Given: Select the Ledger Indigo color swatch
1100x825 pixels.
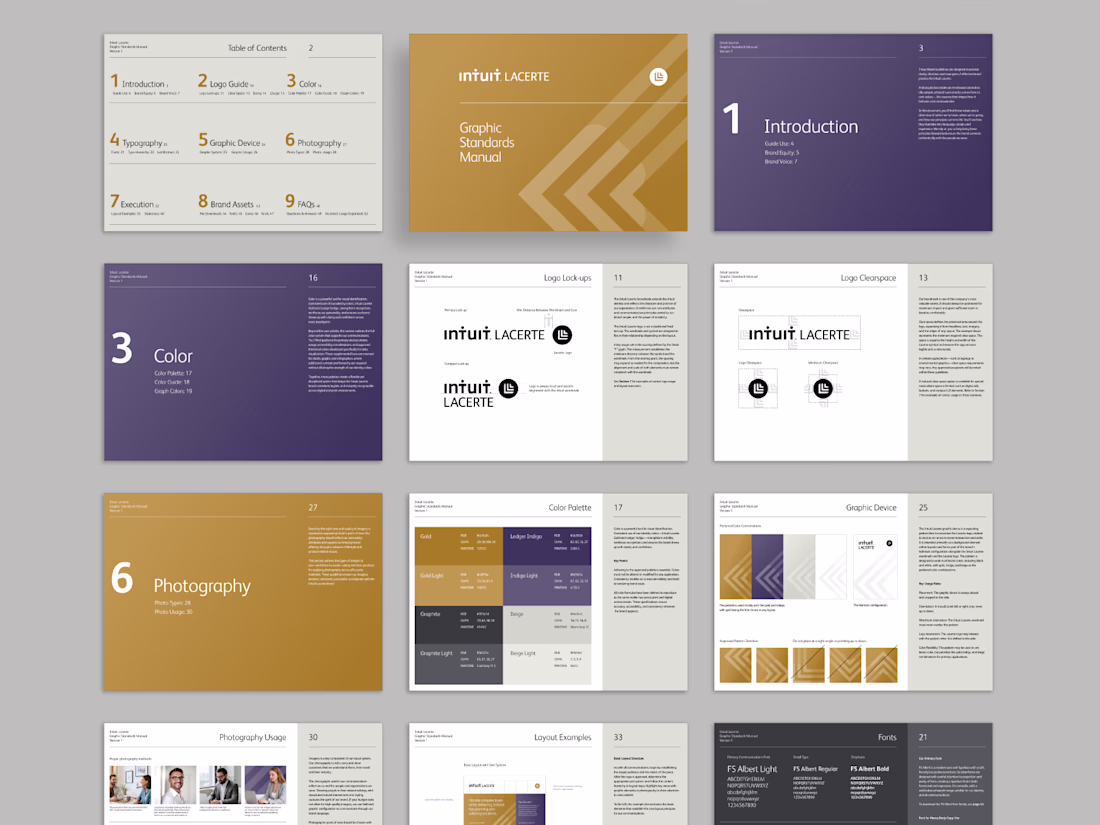Looking at the screenshot, I should pyautogui.click(x=547, y=546).
